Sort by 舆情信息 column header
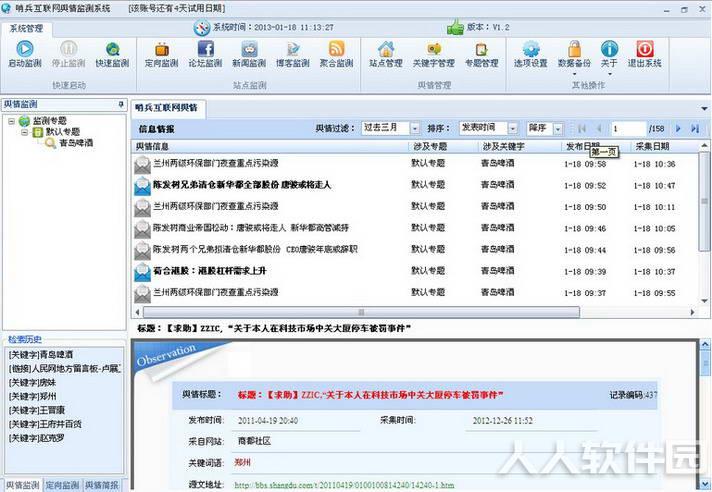The width and height of the screenshot is (712, 492). click(x=270, y=146)
